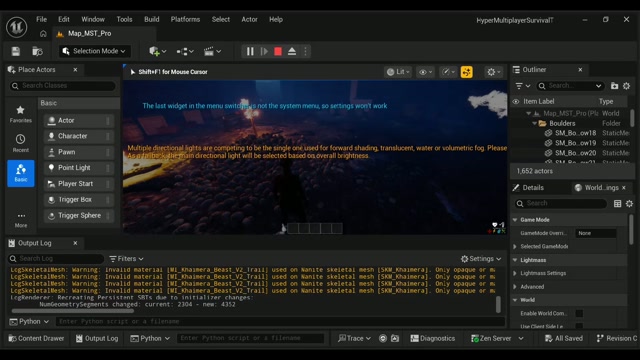640x360 pixels.
Task: Open Details panel settings gear
Action: [629, 203]
